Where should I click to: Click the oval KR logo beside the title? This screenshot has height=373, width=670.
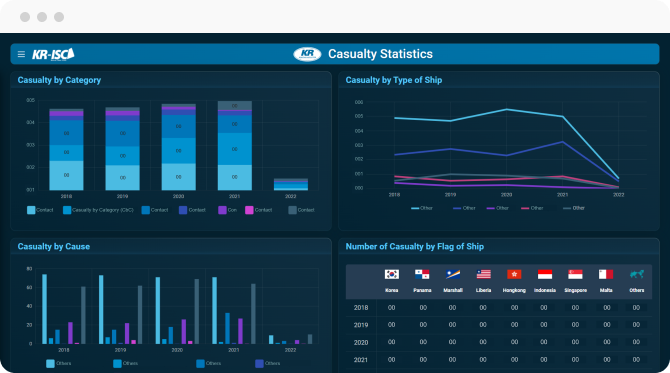coord(307,54)
